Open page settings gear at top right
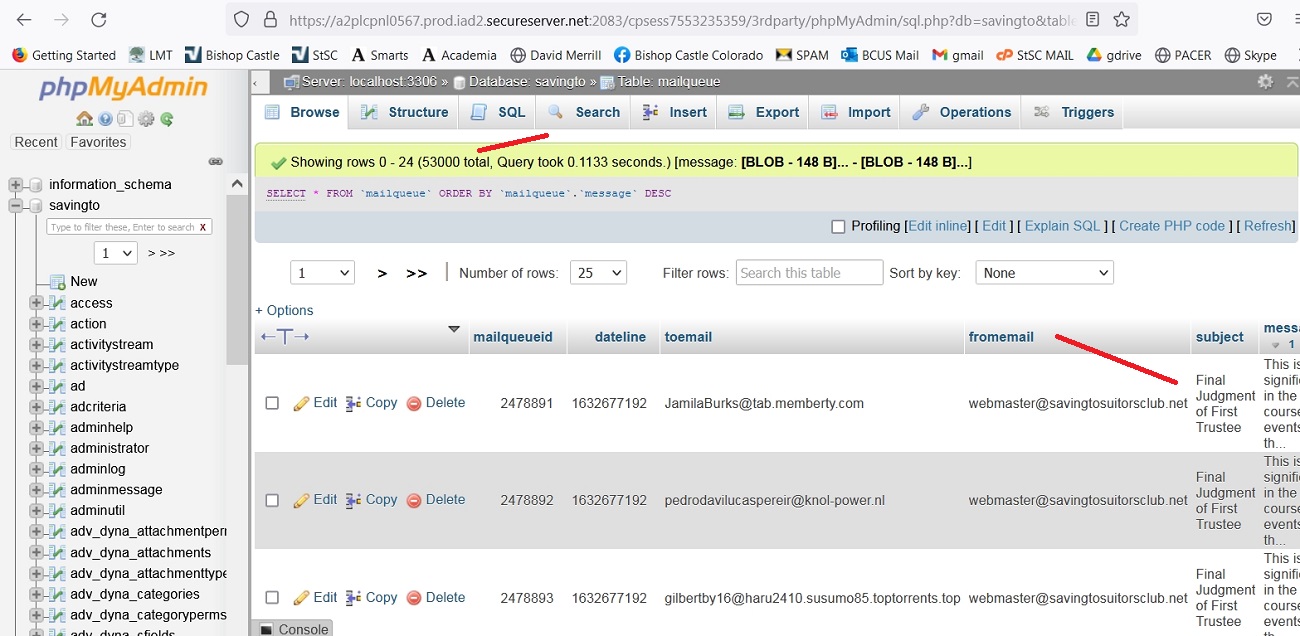Viewport: 1300px width, 636px height. tap(1265, 82)
